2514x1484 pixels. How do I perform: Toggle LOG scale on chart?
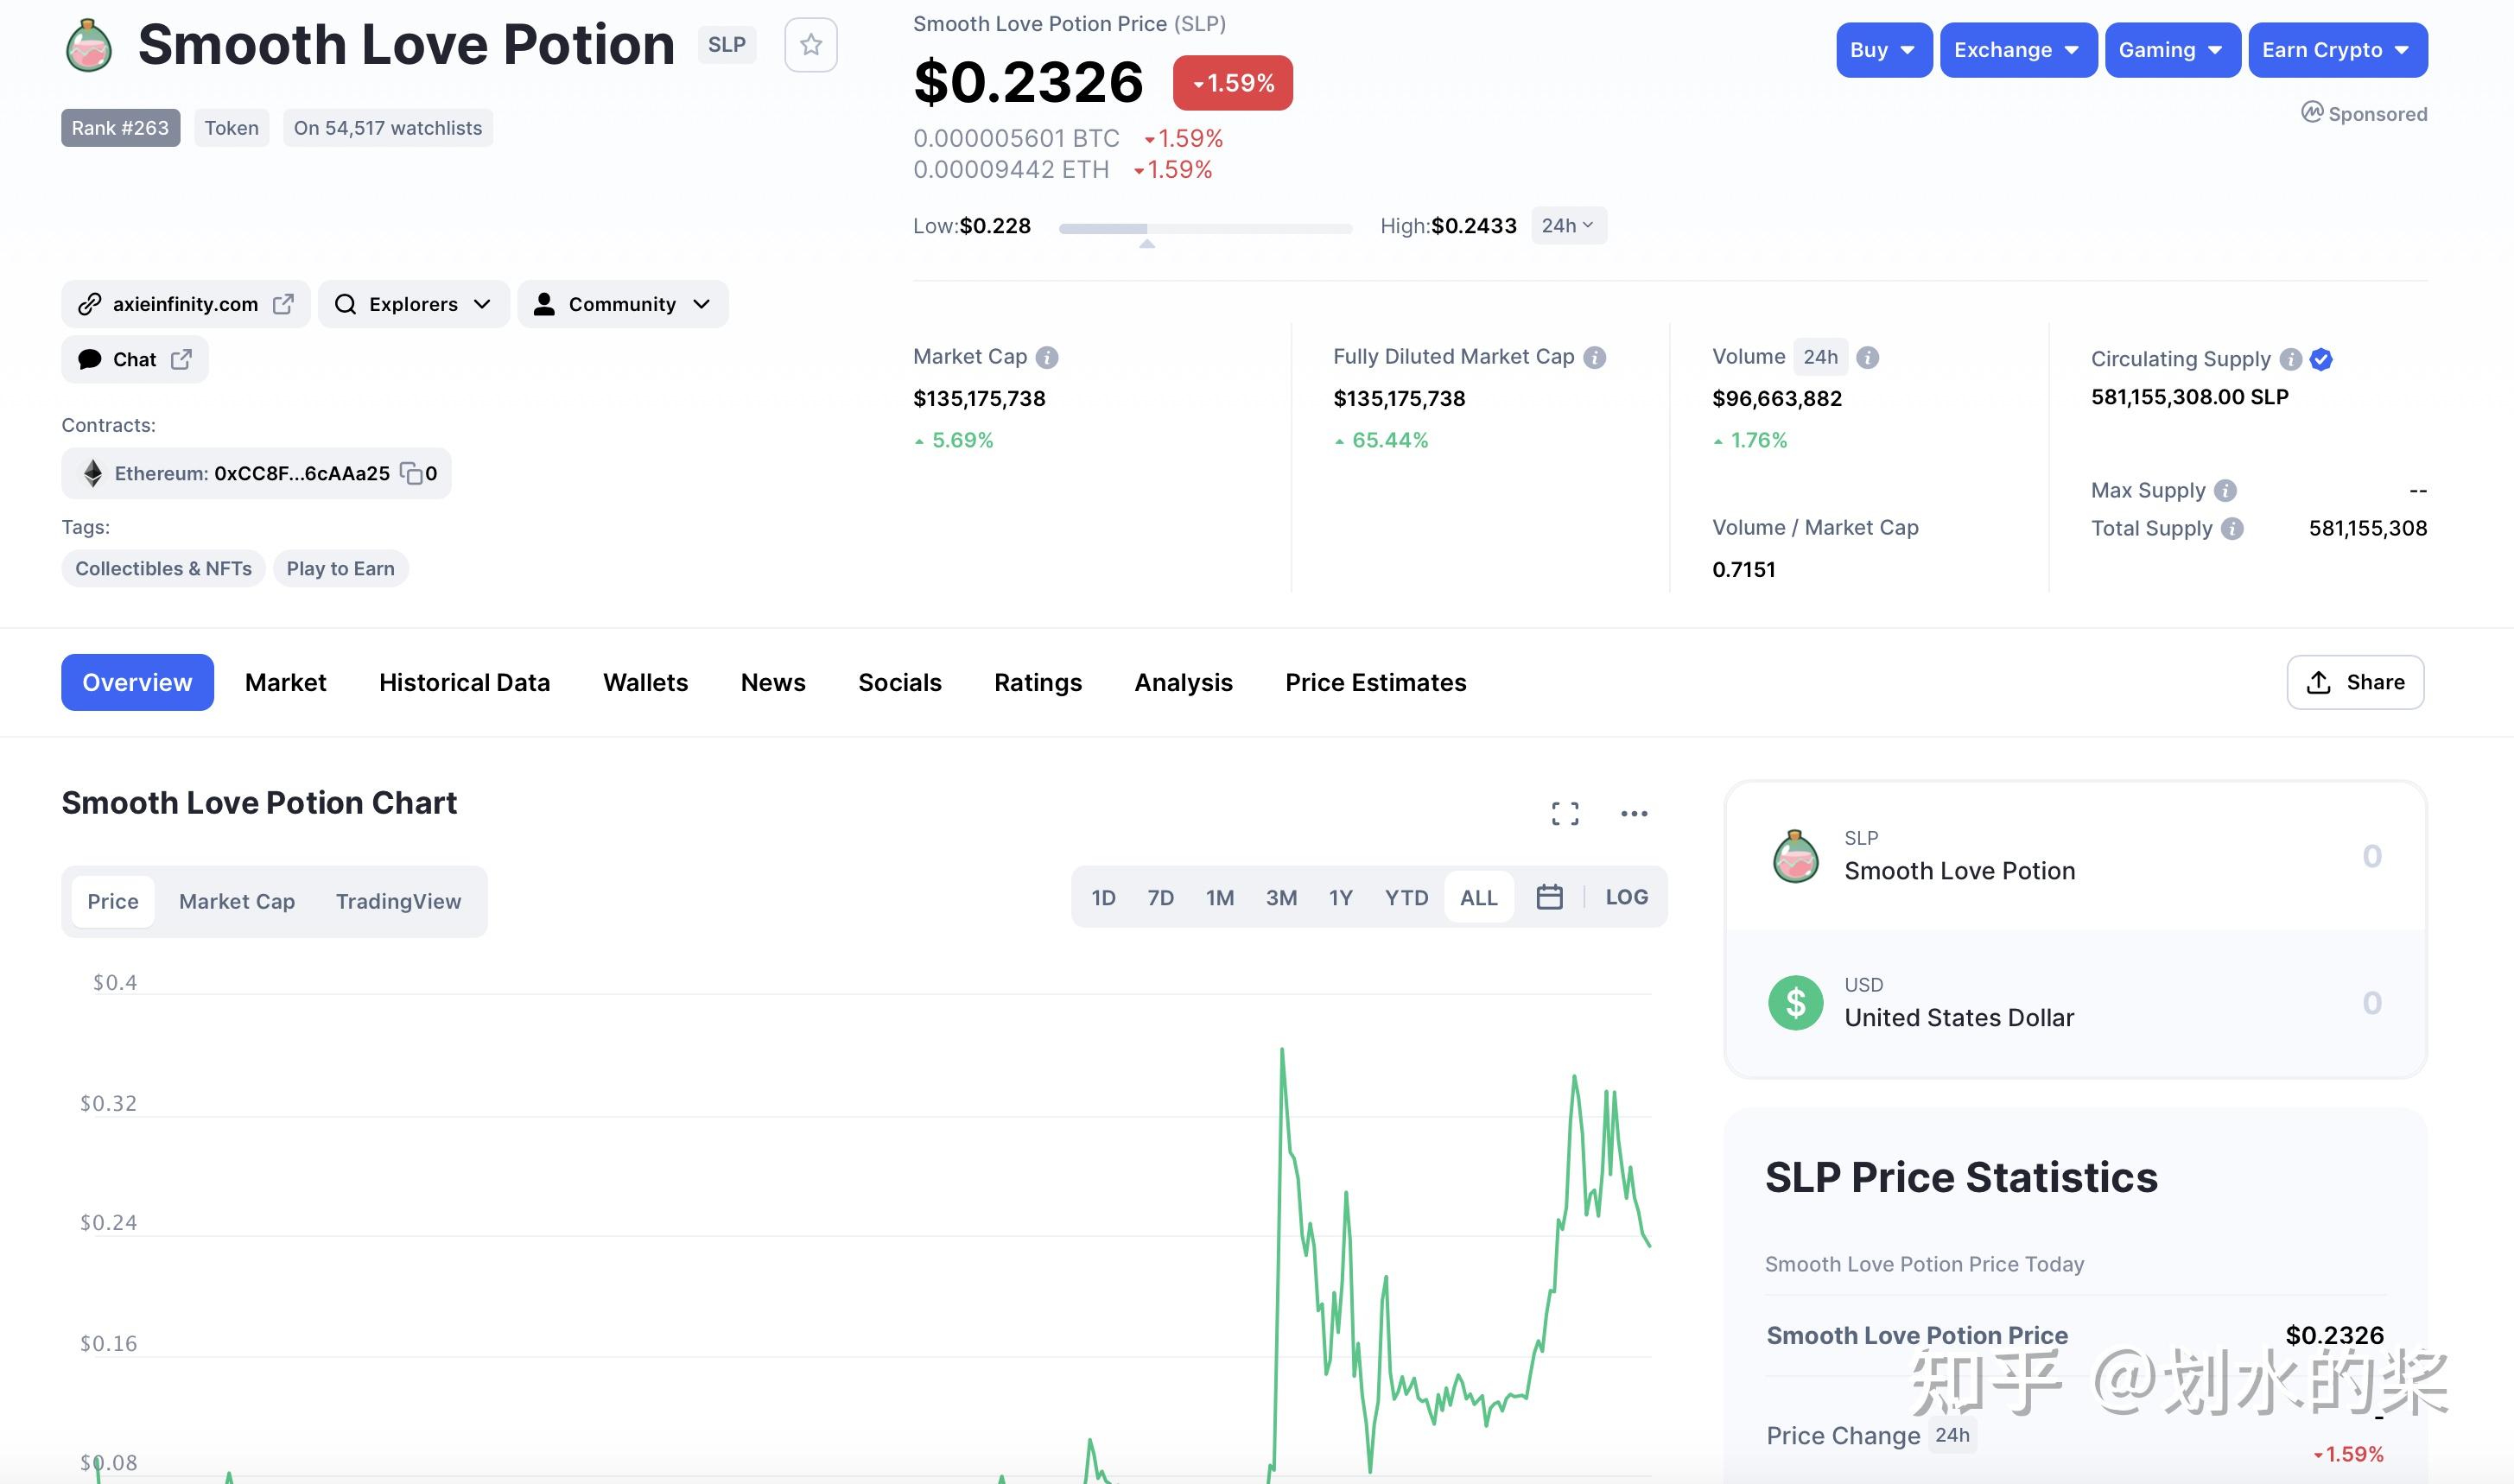point(1626,897)
